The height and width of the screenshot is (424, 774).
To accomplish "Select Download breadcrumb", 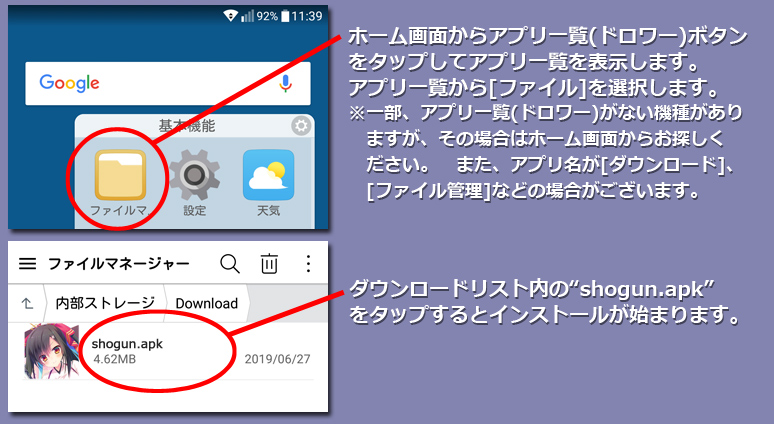I will tap(206, 303).
